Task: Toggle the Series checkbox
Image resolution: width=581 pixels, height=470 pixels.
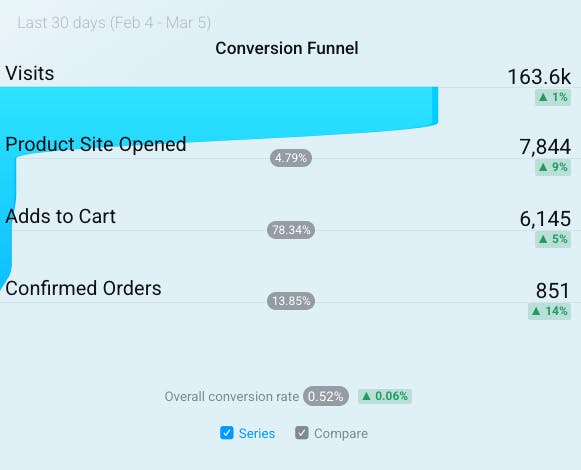Action: point(226,433)
